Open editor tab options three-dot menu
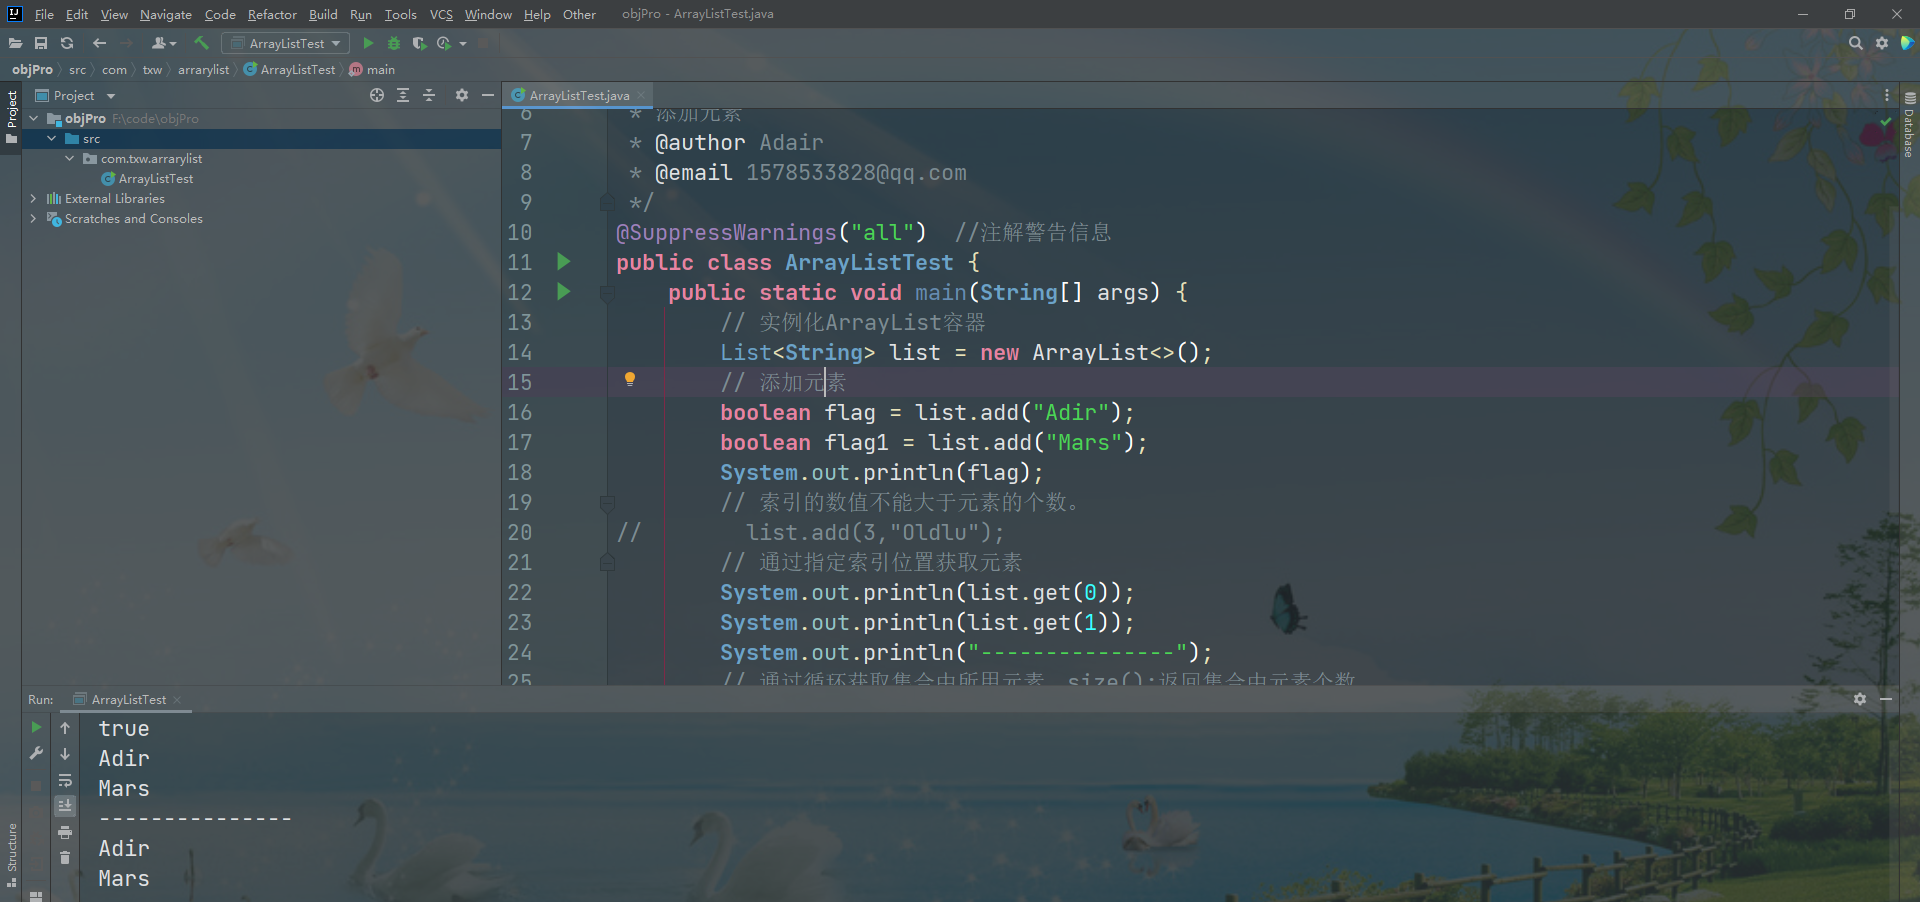 pos(1886,95)
